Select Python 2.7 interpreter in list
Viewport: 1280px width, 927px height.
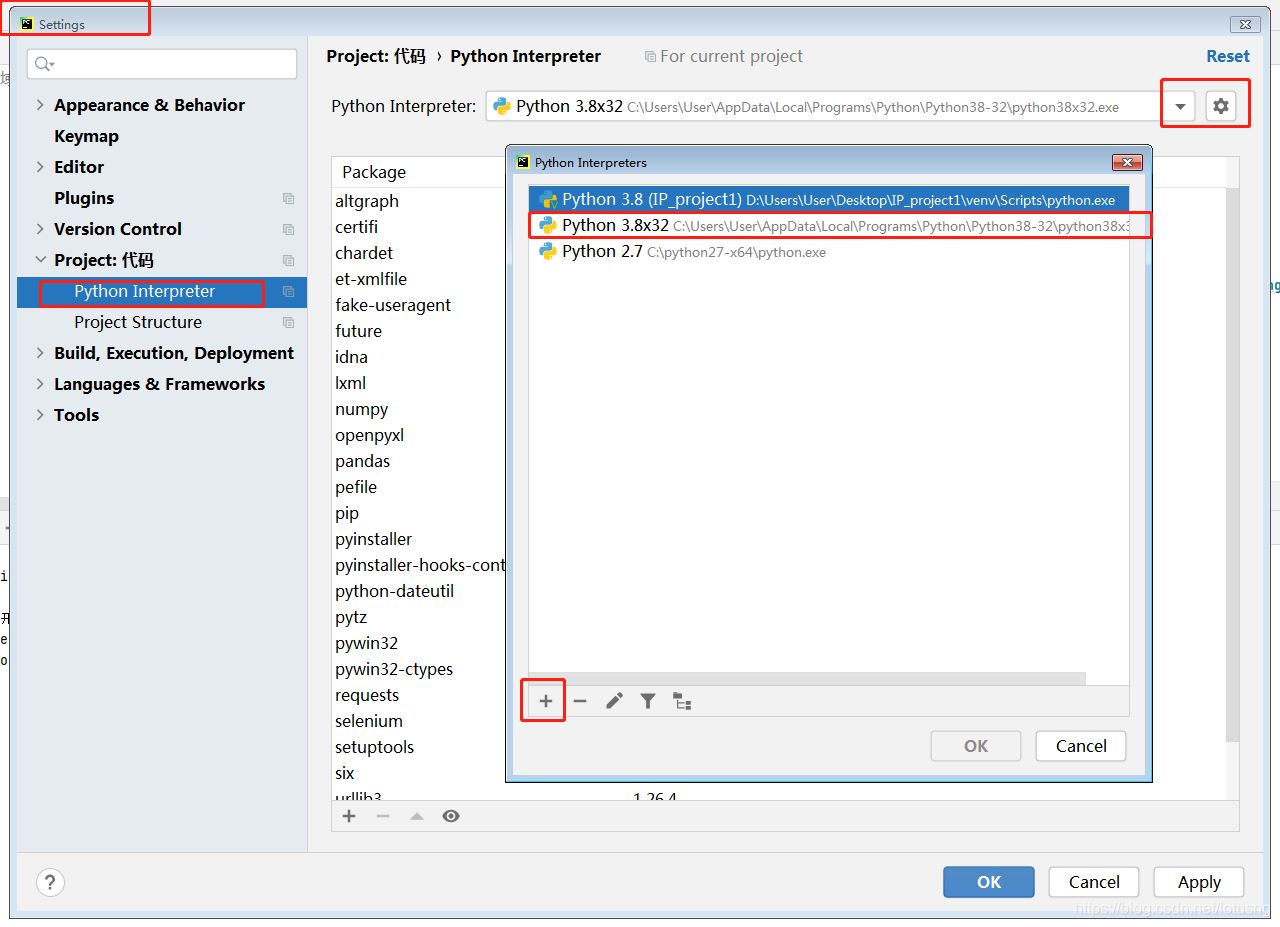(x=602, y=252)
